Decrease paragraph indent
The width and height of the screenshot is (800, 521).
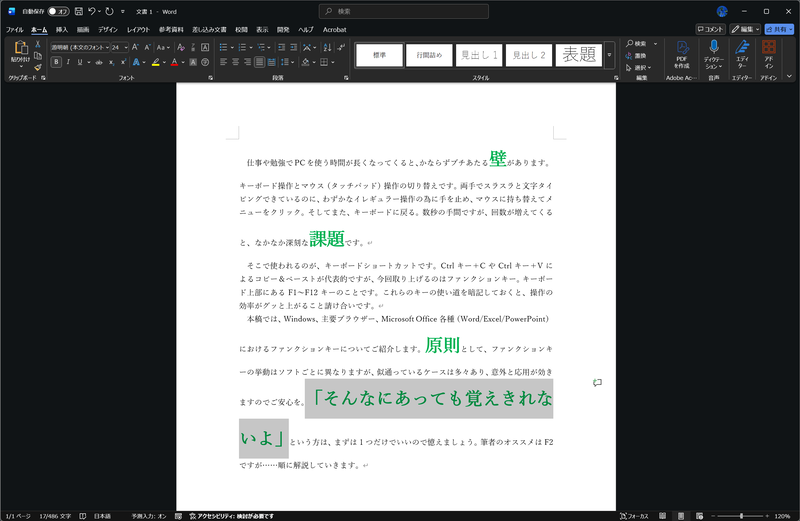coord(281,47)
